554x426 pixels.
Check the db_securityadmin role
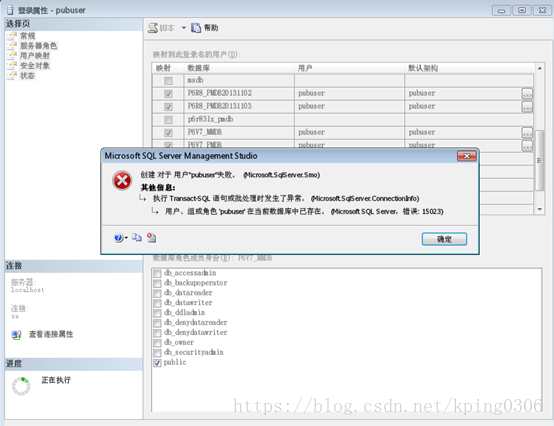157,353
